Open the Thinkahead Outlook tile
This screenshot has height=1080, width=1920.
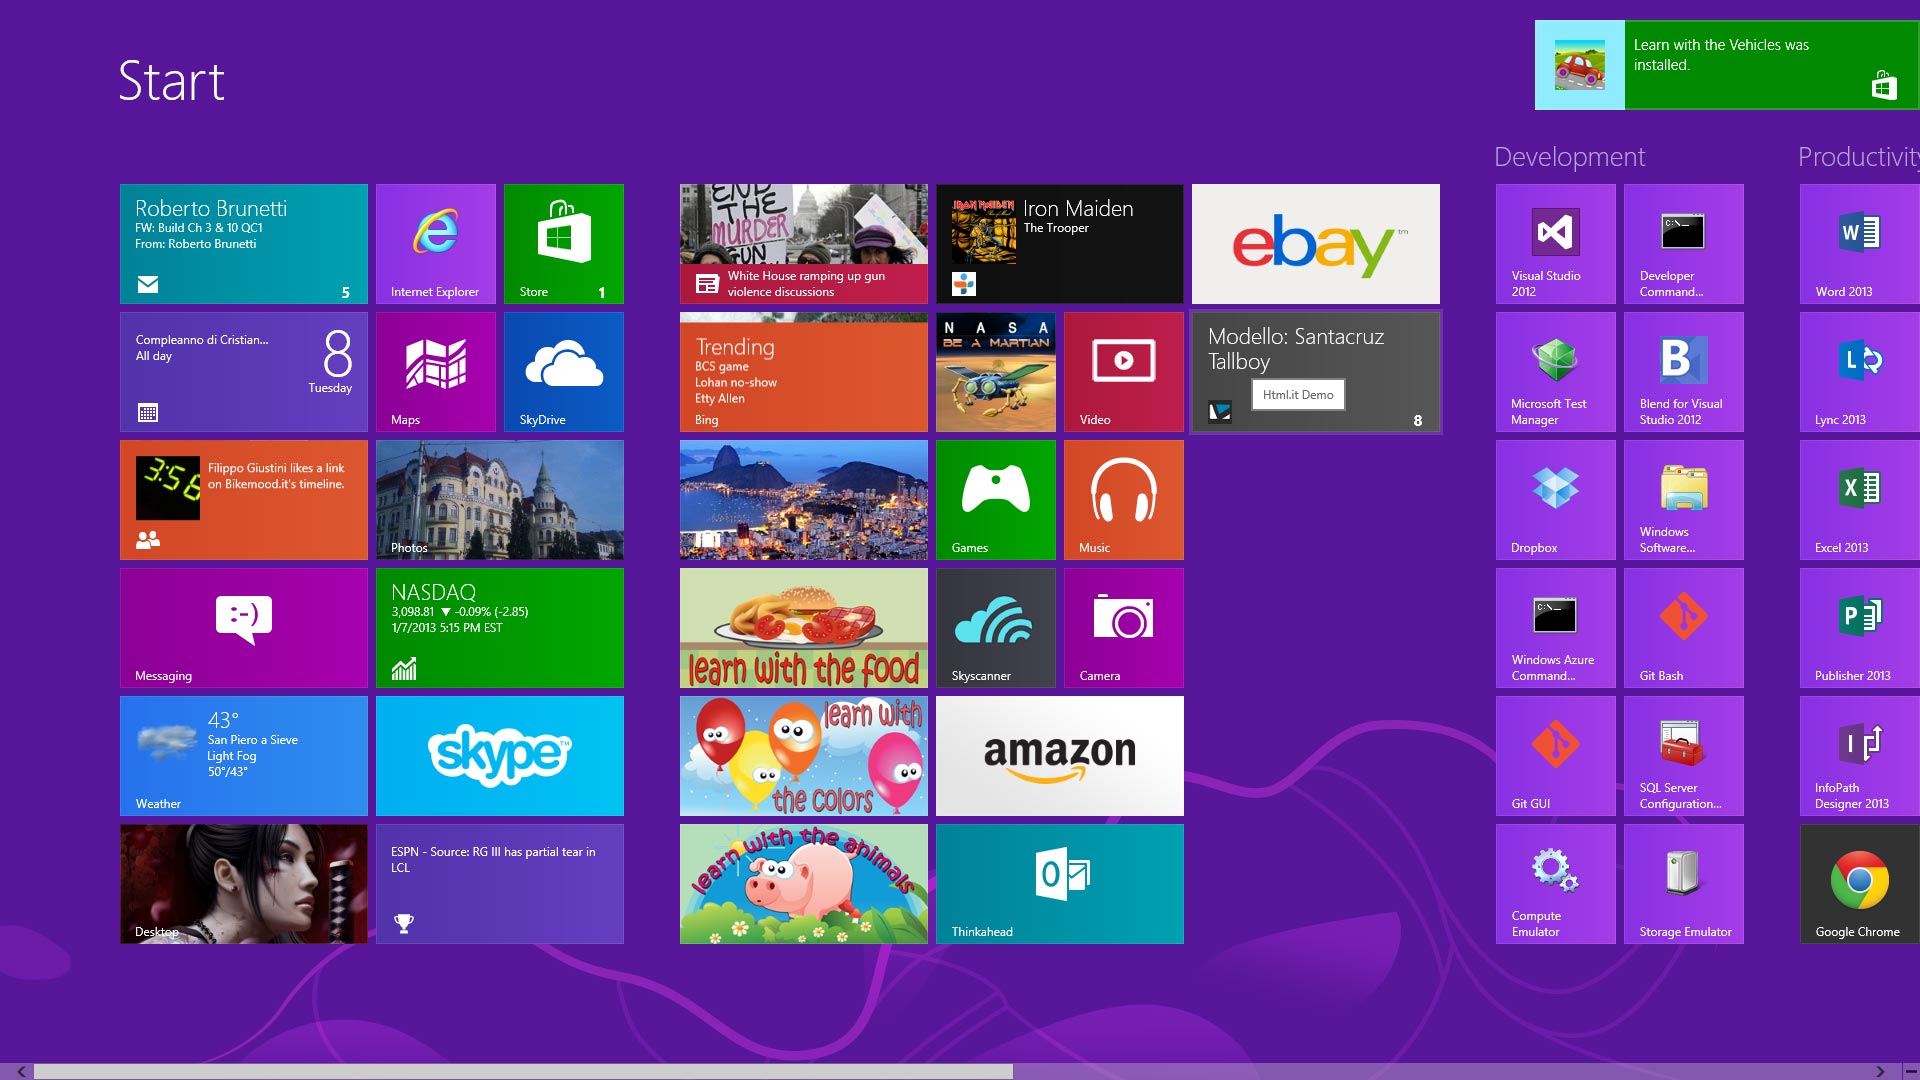pos(1060,884)
